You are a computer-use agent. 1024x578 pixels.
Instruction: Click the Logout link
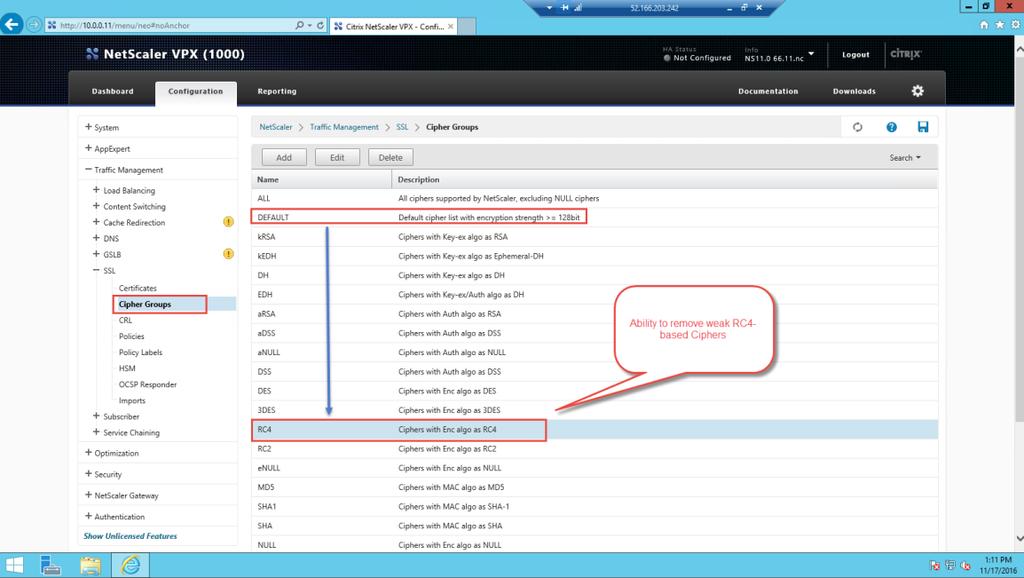[x=856, y=55]
